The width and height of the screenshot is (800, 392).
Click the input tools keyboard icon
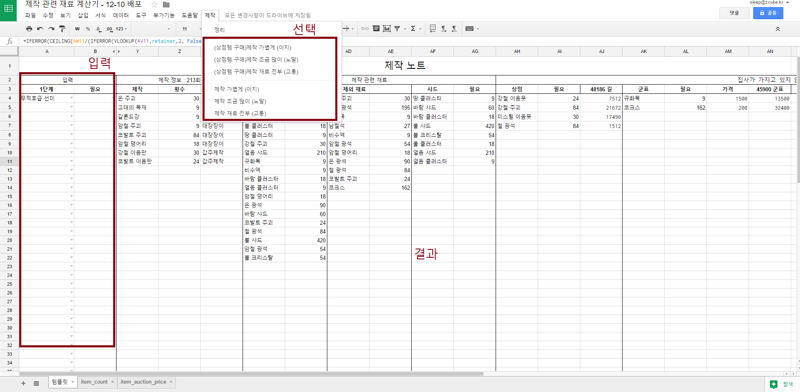click(469, 29)
